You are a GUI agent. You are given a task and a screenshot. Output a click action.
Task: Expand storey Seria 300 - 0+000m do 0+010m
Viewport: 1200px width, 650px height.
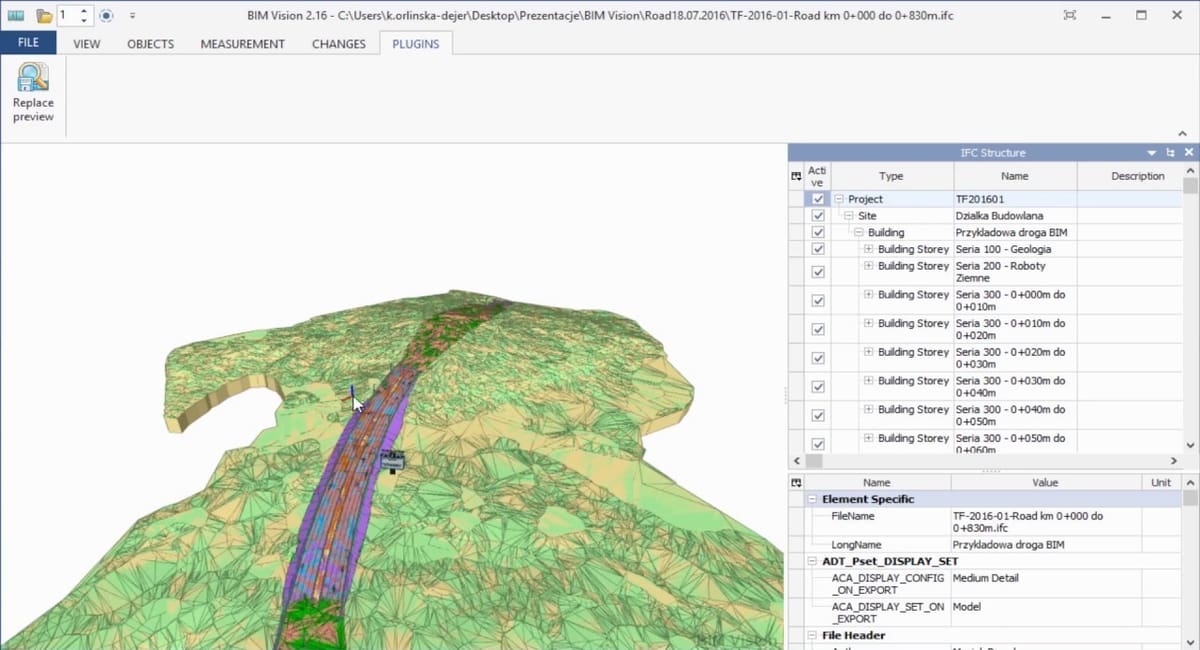(x=869, y=295)
